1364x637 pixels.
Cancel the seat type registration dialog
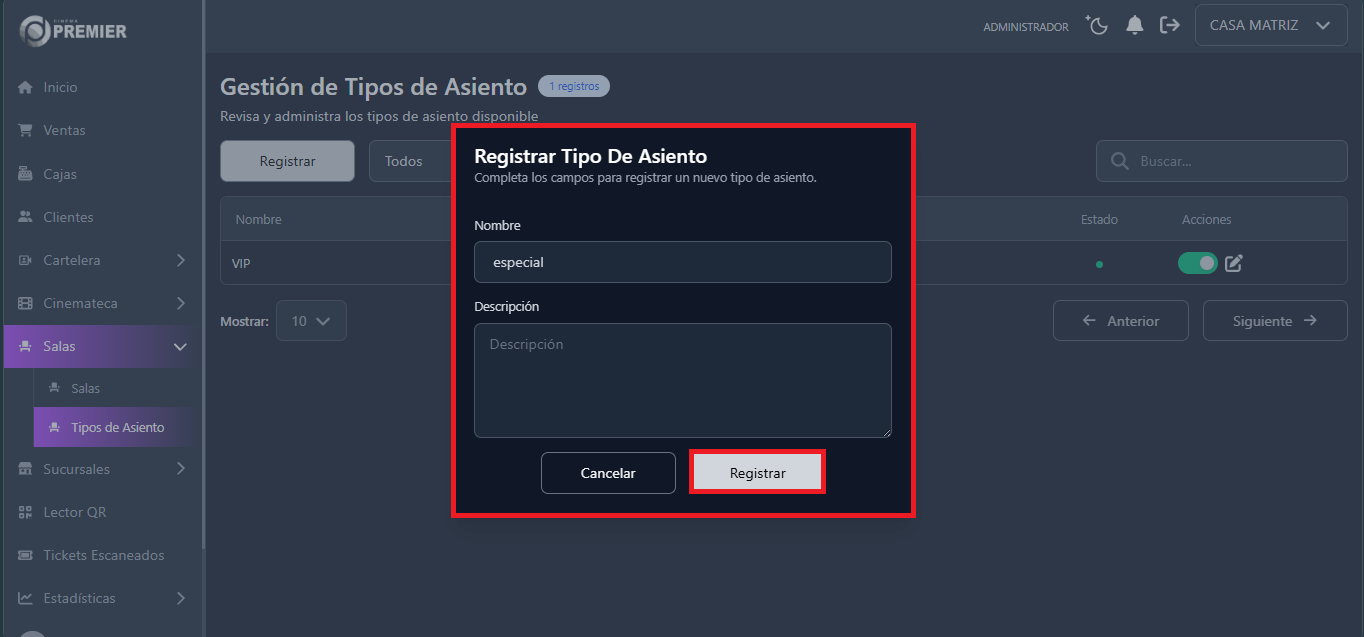pos(608,472)
